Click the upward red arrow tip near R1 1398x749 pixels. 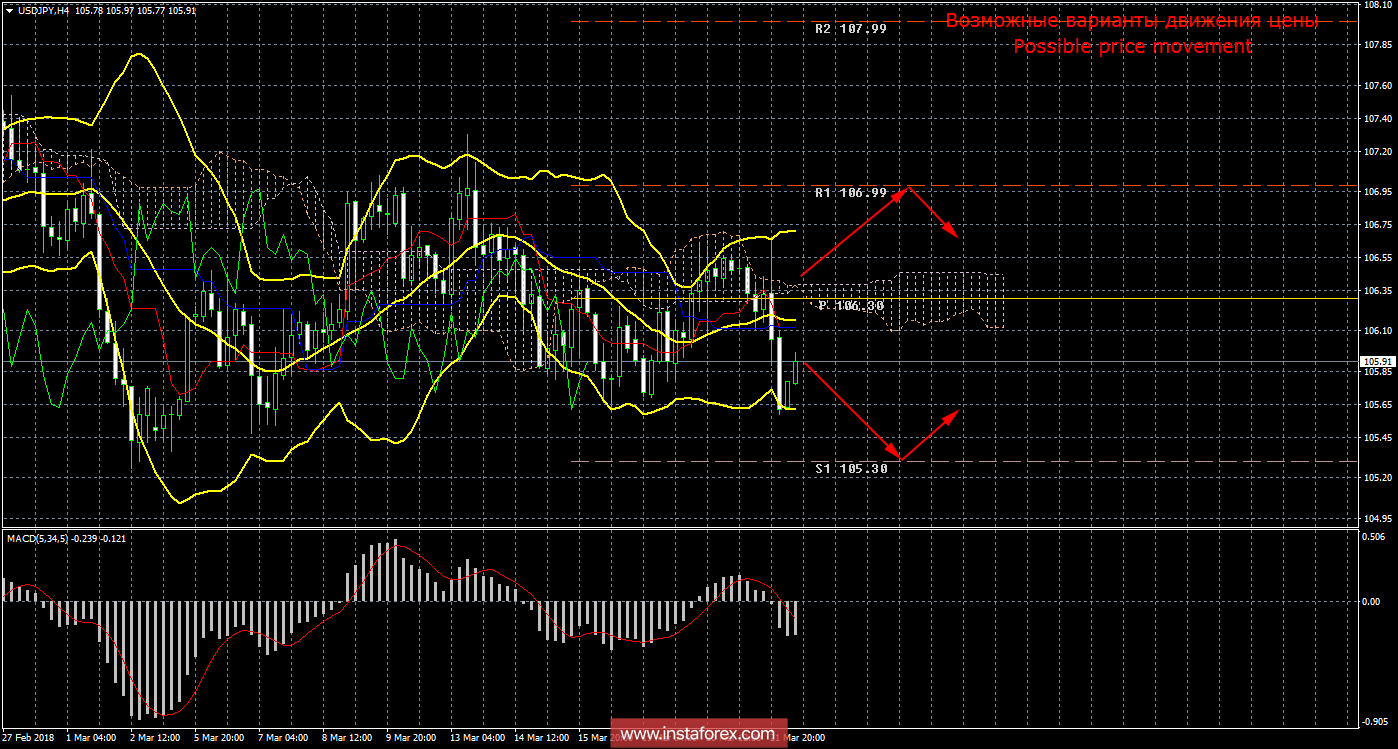[907, 188]
